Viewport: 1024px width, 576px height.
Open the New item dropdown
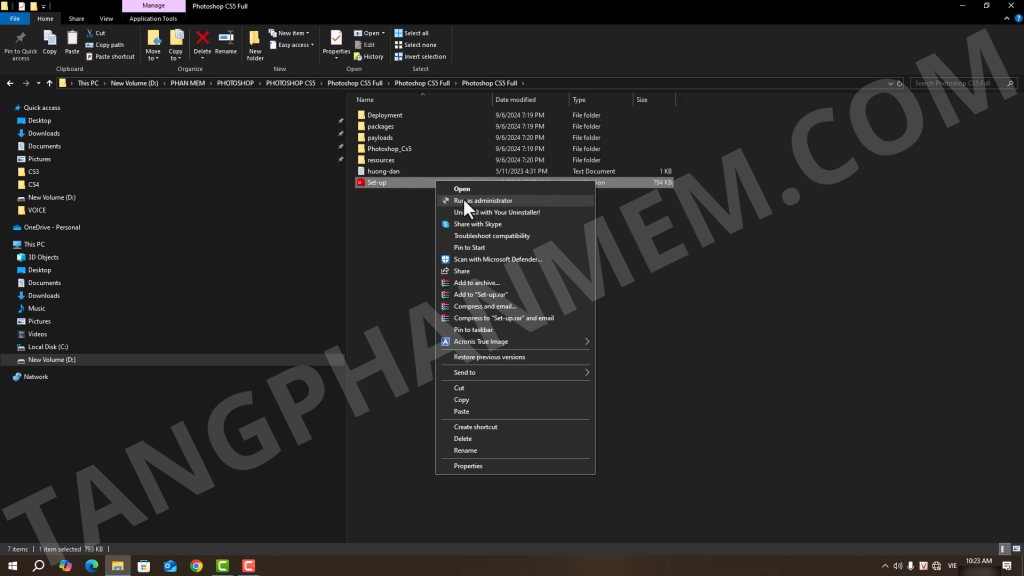pos(293,33)
